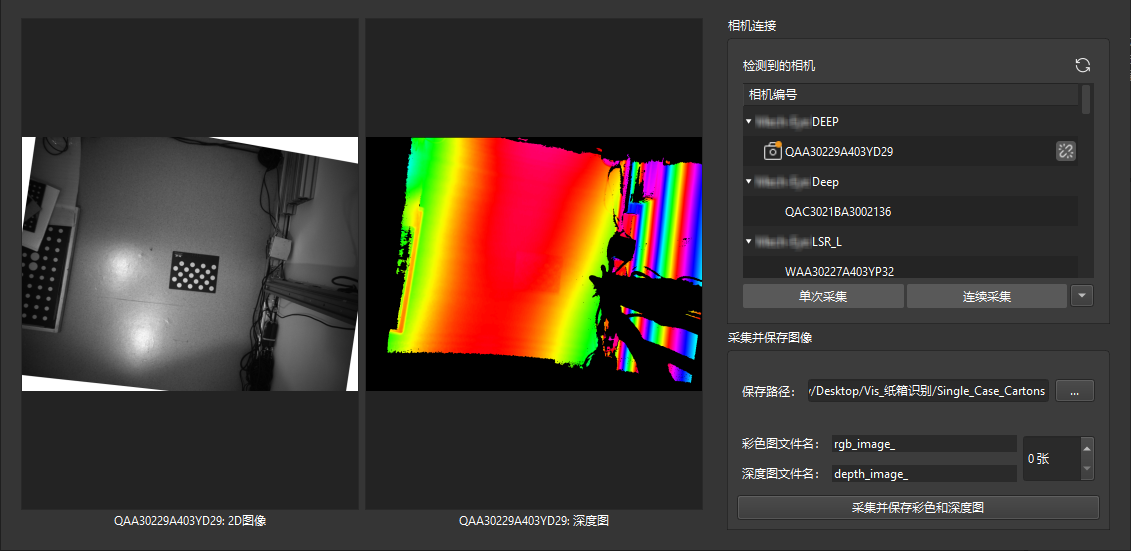
Task: Click the QAA30229A403YD29: 深度图 caption
Action: [x=534, y=520]
